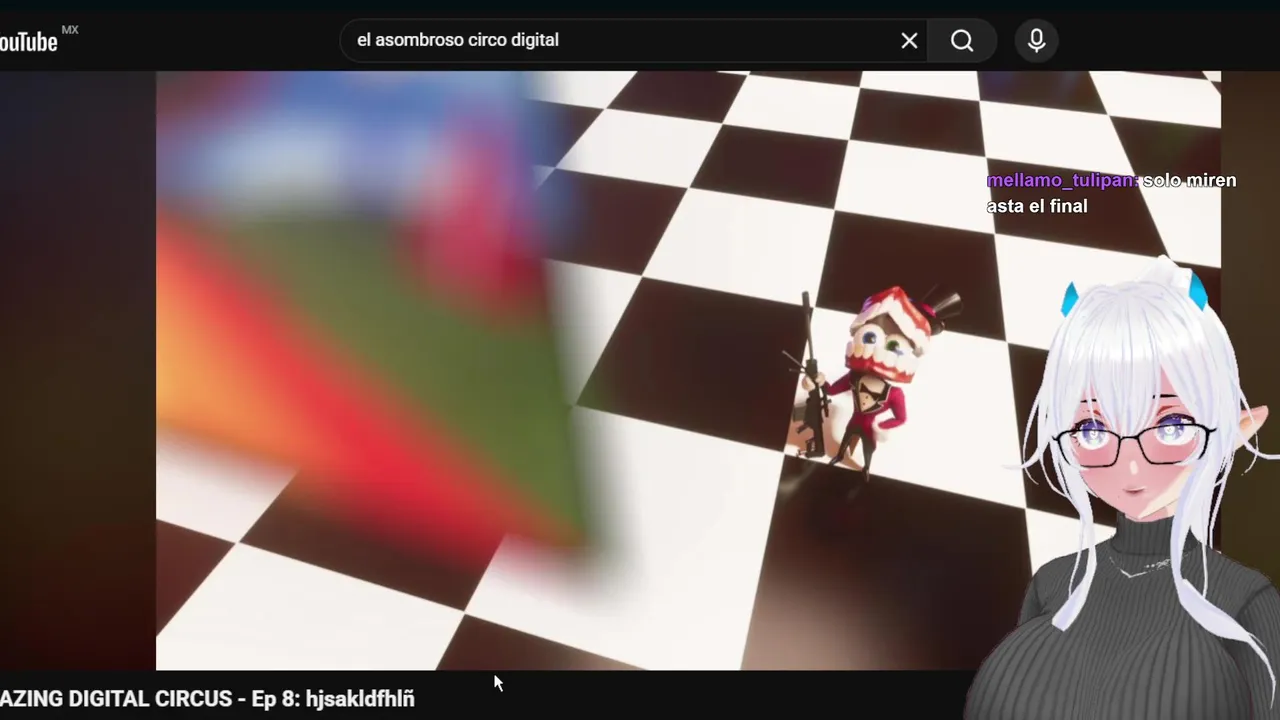Viewport: 1280px width, 720px height.
Task: Run the search with the magnifying glass button
Action: click(x=962, y=41)
